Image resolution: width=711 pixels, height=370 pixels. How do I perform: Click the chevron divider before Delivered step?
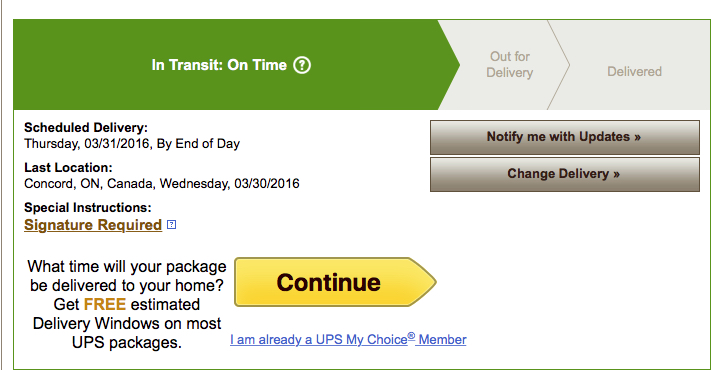[559, 65]
